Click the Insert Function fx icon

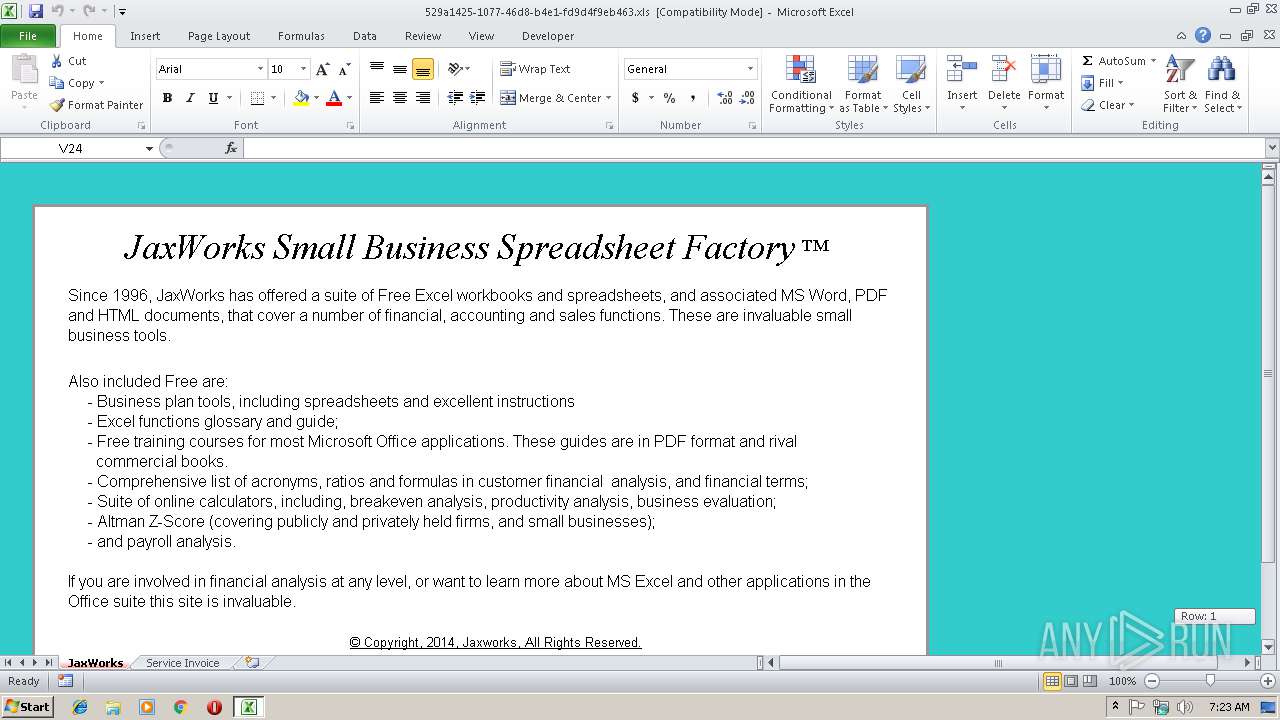[231, 148]
